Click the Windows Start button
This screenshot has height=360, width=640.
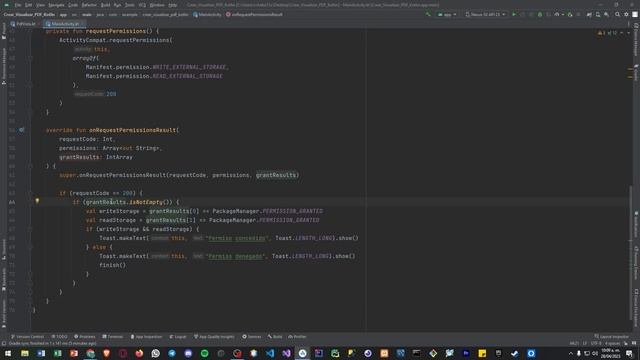coord(8,353)
